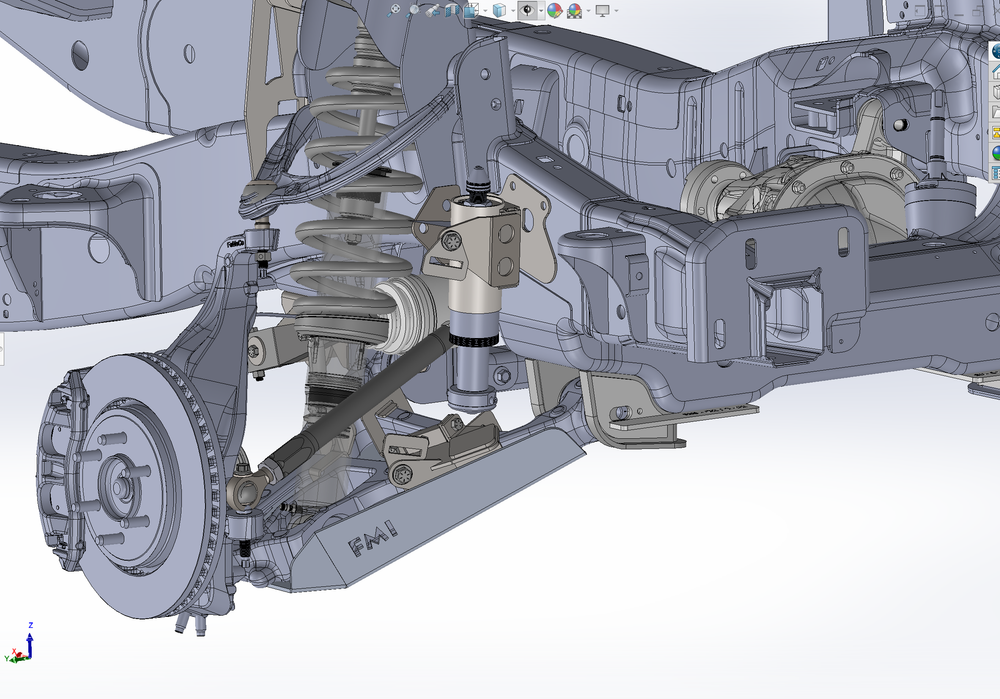This screenshot has height=699, width=1000.
Task: Open the Display Style dropdown arrow
Action: pyautogui.click(x=512, y=11)
